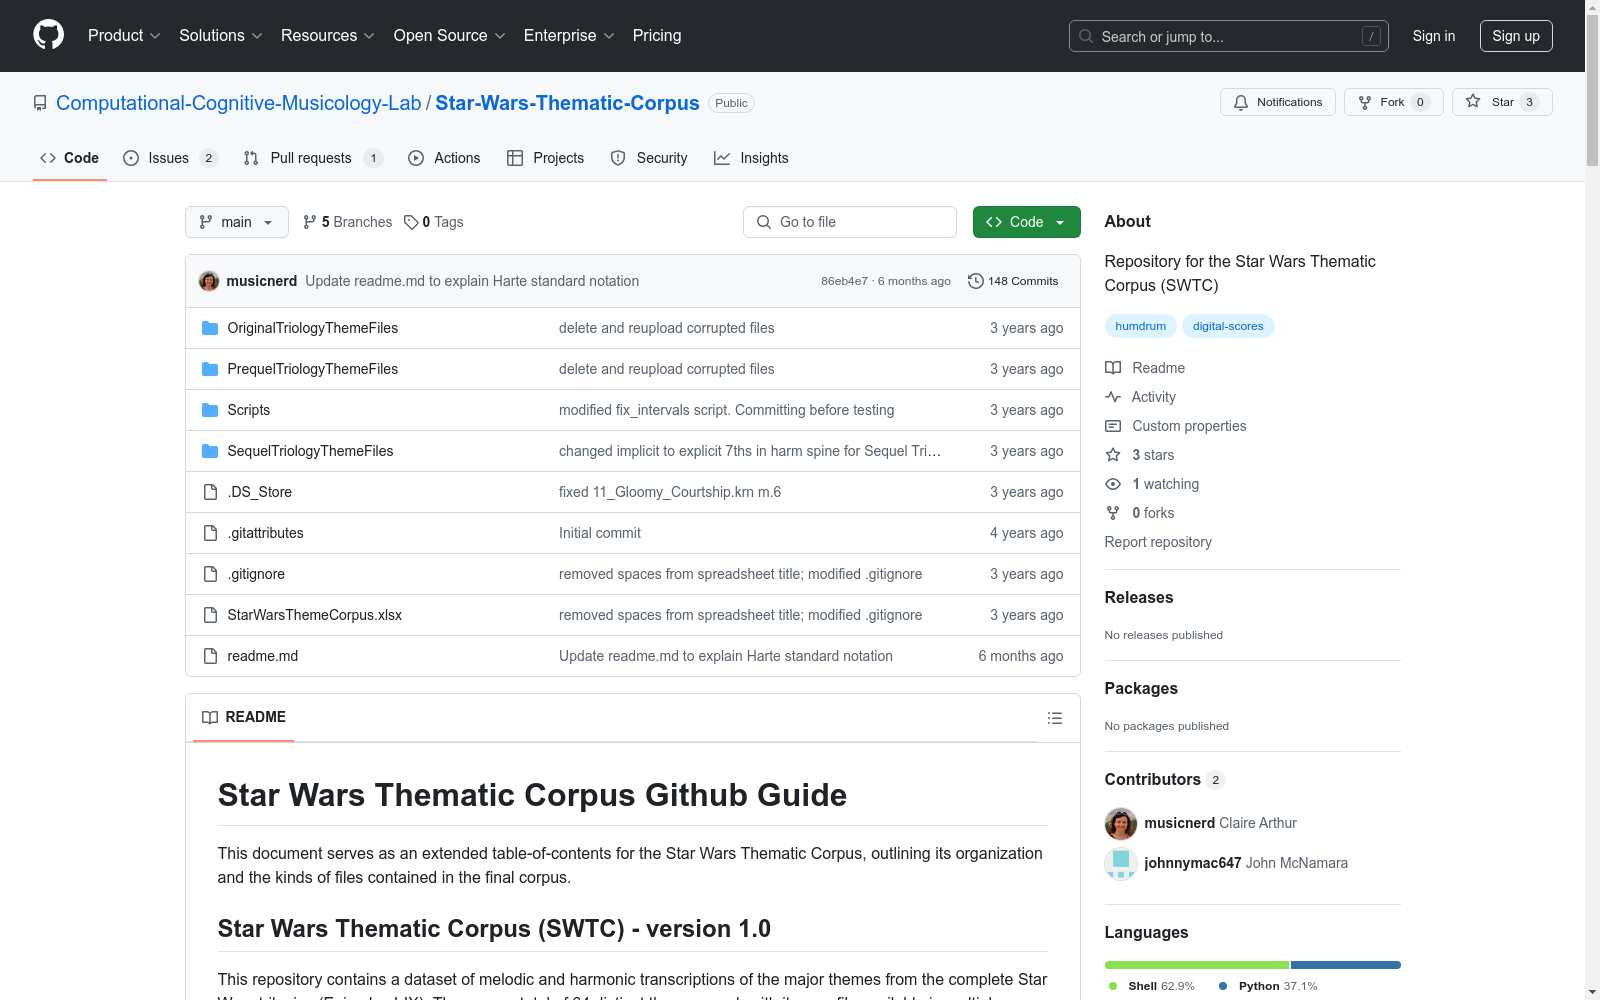The height and width of the screenshot is (1000, 1600).
Task: Click the PrequelTriologyThemeFiles folder icon
Action: pos(210,369)
